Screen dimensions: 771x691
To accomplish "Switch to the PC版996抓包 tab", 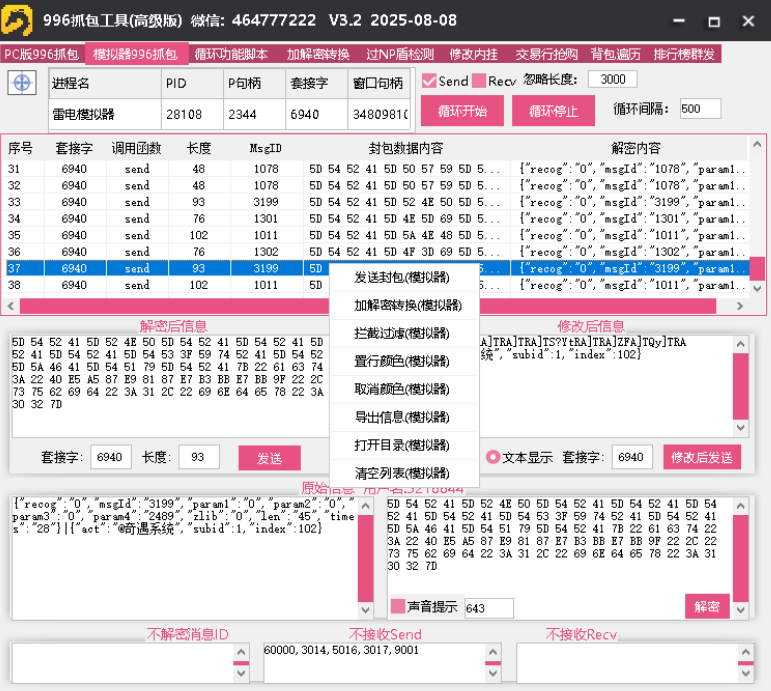I will click(42, 54).
